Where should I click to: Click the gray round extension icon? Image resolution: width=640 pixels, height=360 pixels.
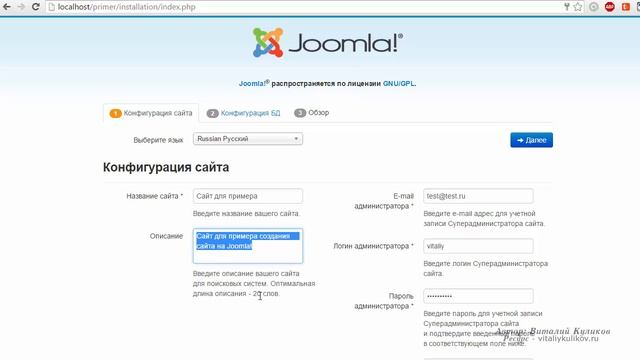[594, 7]
